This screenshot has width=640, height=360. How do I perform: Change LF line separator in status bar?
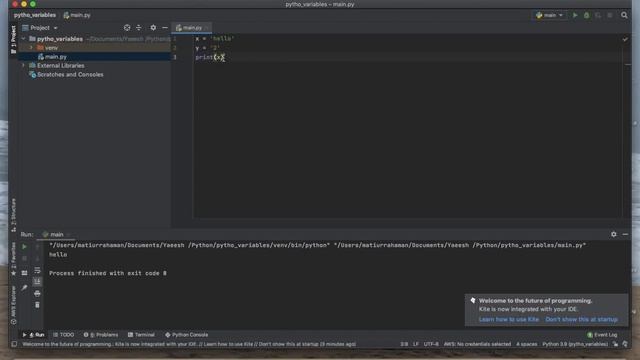point(416,344)
